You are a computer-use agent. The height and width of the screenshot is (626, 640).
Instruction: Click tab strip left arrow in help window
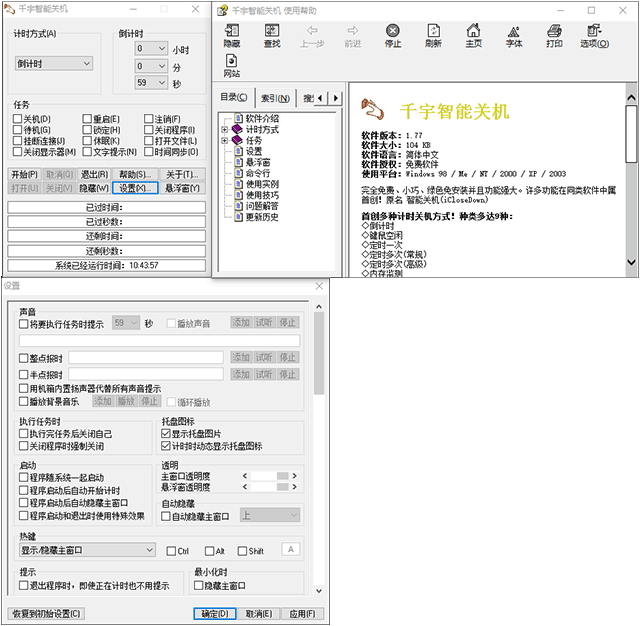coord(320,98)
